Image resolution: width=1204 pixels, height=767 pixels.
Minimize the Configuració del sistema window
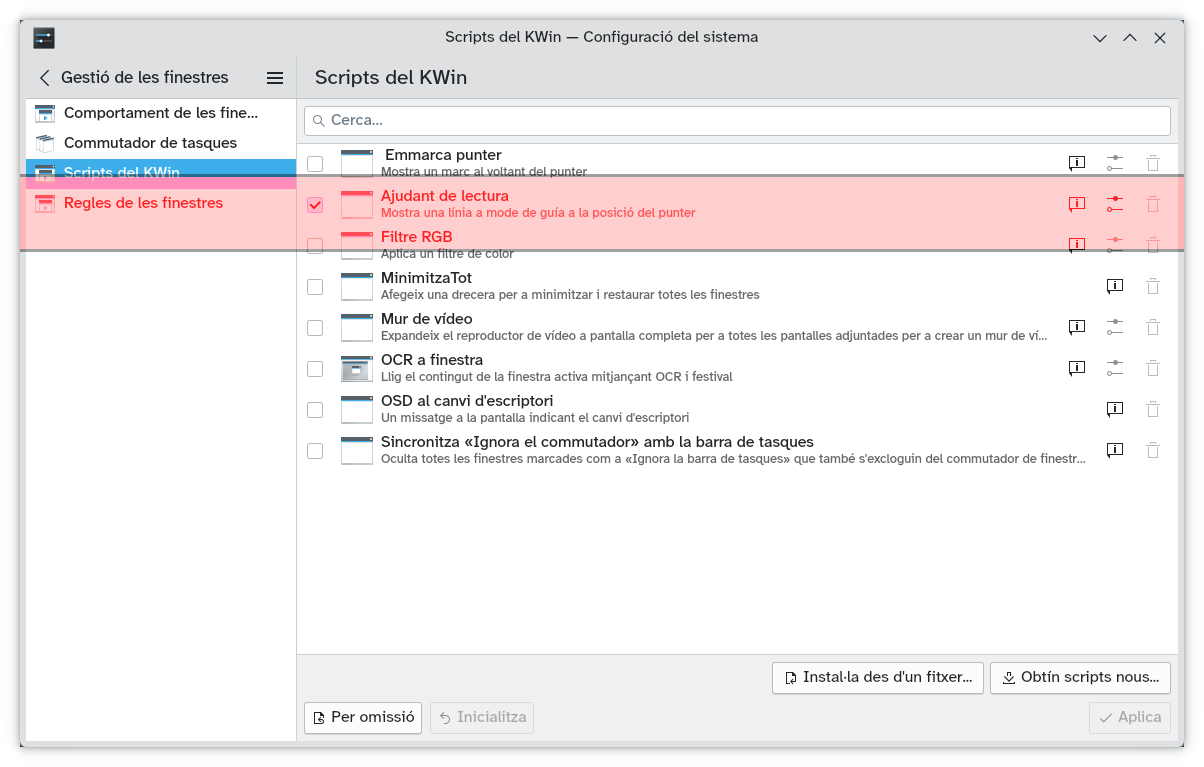pyautogui.click(x=1100, y=38)
